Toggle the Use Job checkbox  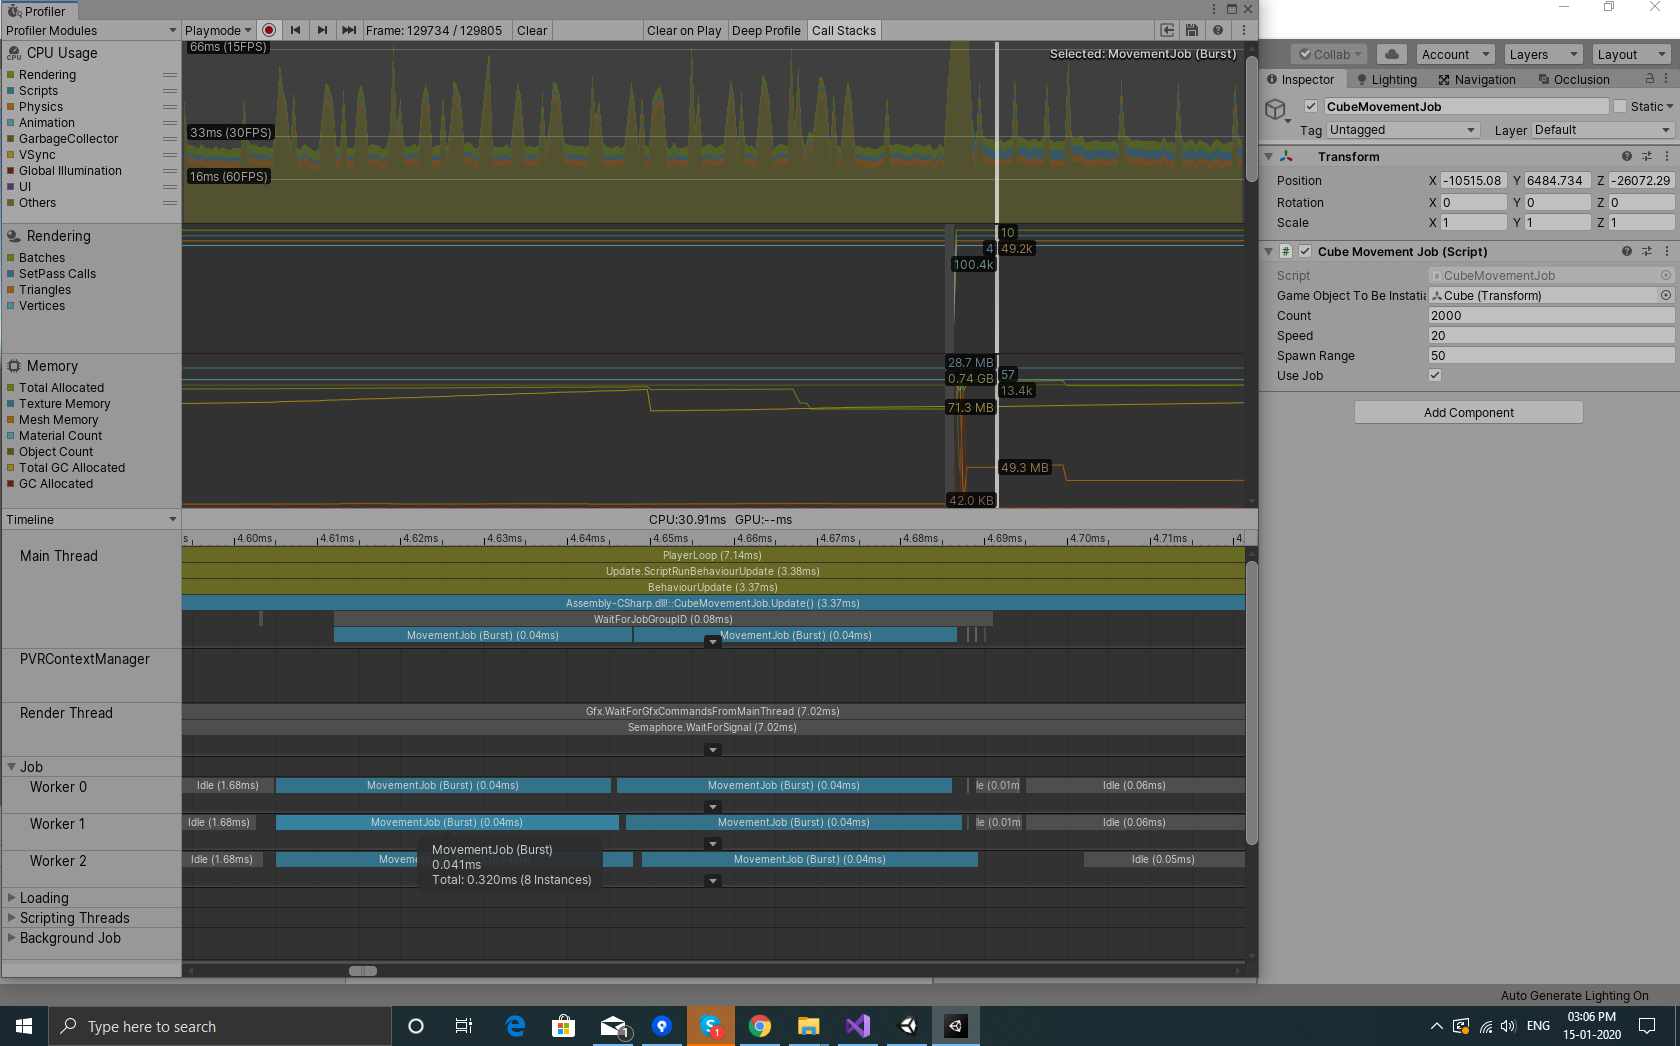tap(1435, 376)
